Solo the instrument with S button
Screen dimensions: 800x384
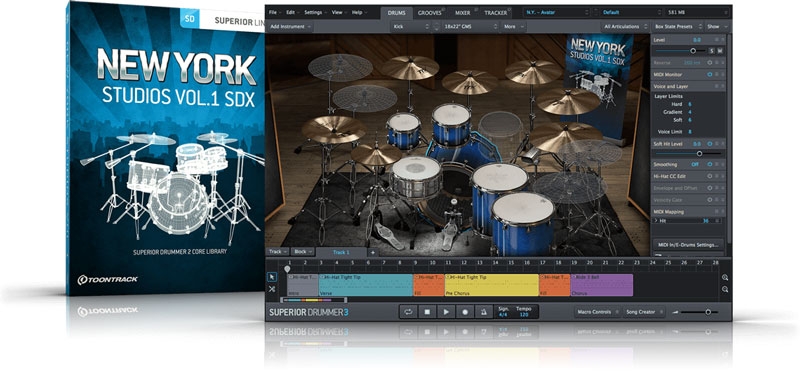pyautogui.click(x=712, y=50)
